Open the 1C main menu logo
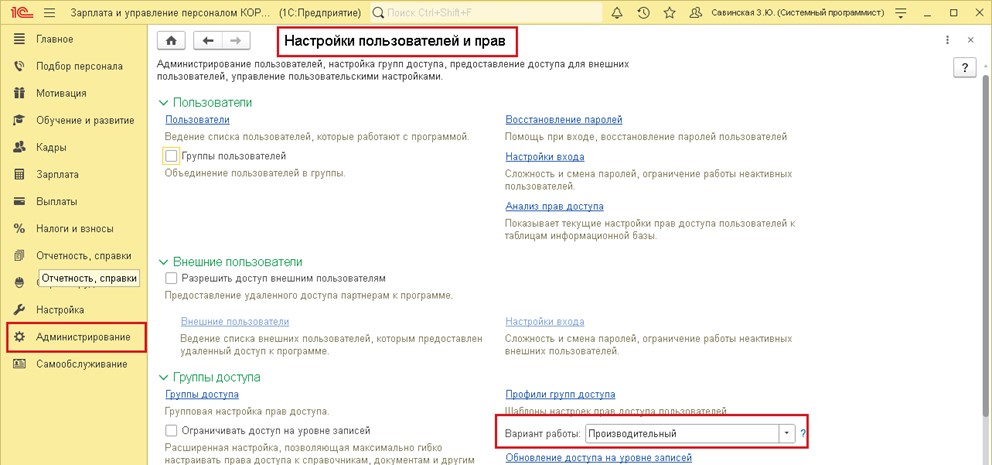 22,12
